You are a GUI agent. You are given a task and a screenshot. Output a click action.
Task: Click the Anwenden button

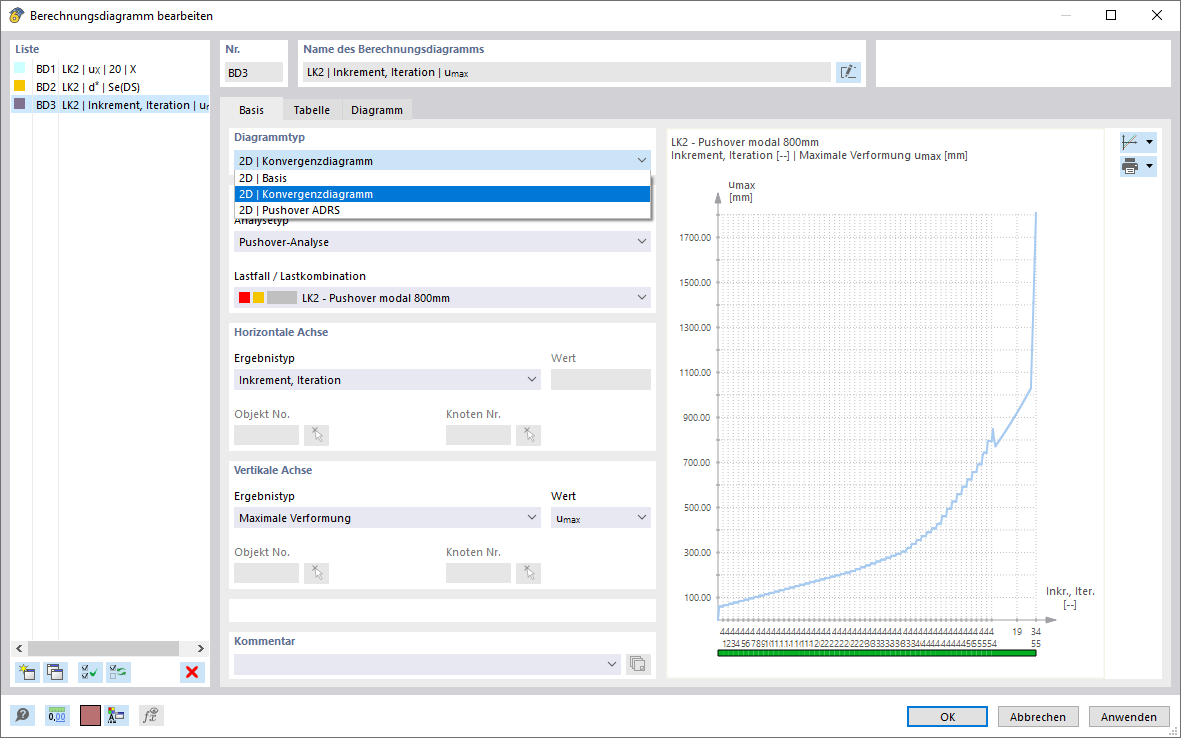tap(1128, 717)
